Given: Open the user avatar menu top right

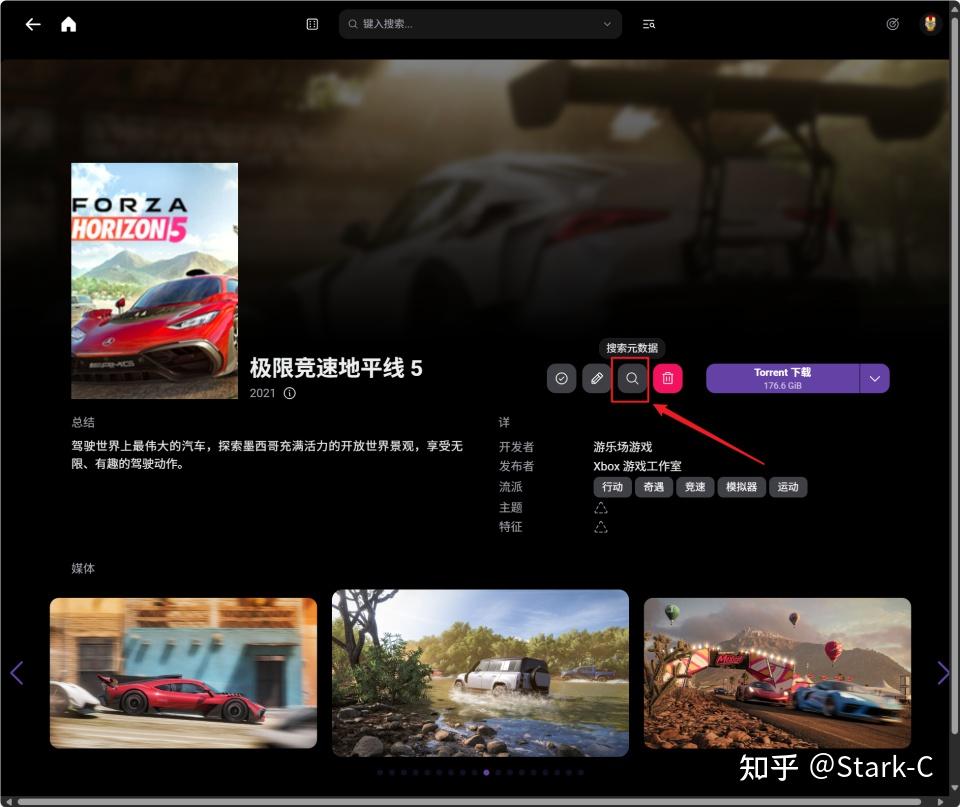Looking at the screenshot, I should click(x=930, y=24).
